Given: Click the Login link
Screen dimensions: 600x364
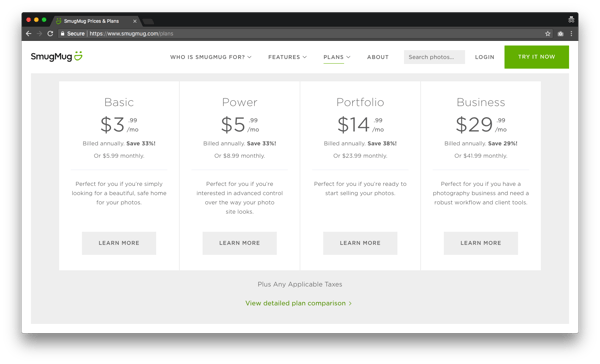Looking at the screenshot, I should coord(484,57).
